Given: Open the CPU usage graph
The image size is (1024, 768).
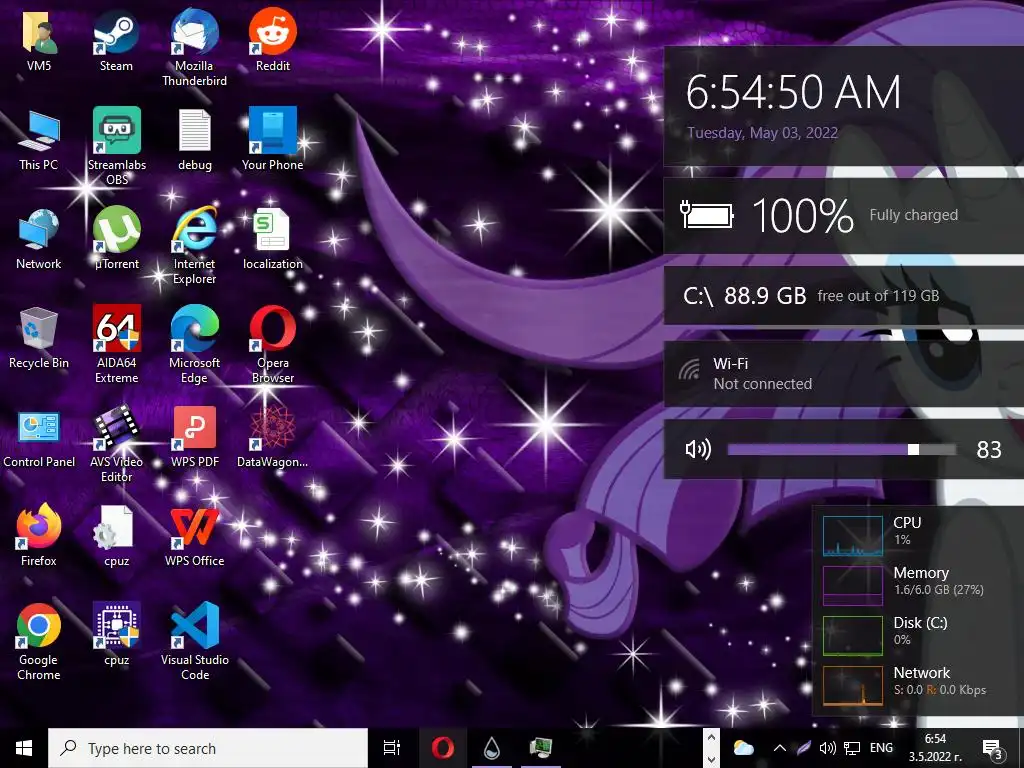Looking at the screenshot, I should 852,536.
